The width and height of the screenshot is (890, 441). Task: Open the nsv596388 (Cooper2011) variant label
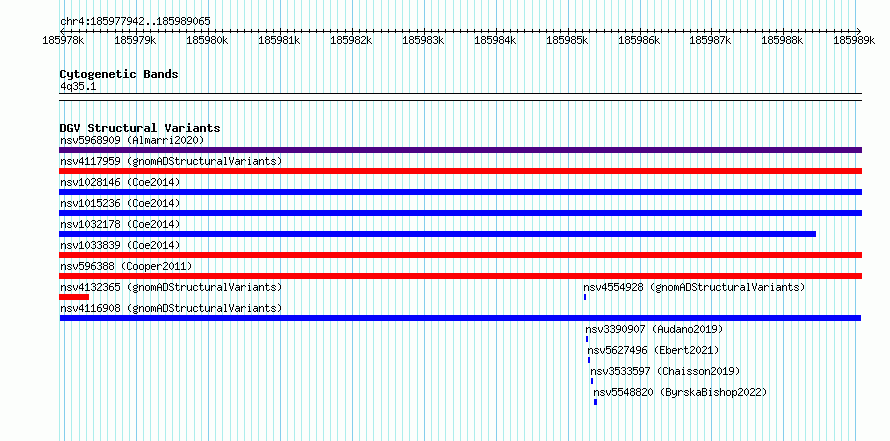coord(126,266)
